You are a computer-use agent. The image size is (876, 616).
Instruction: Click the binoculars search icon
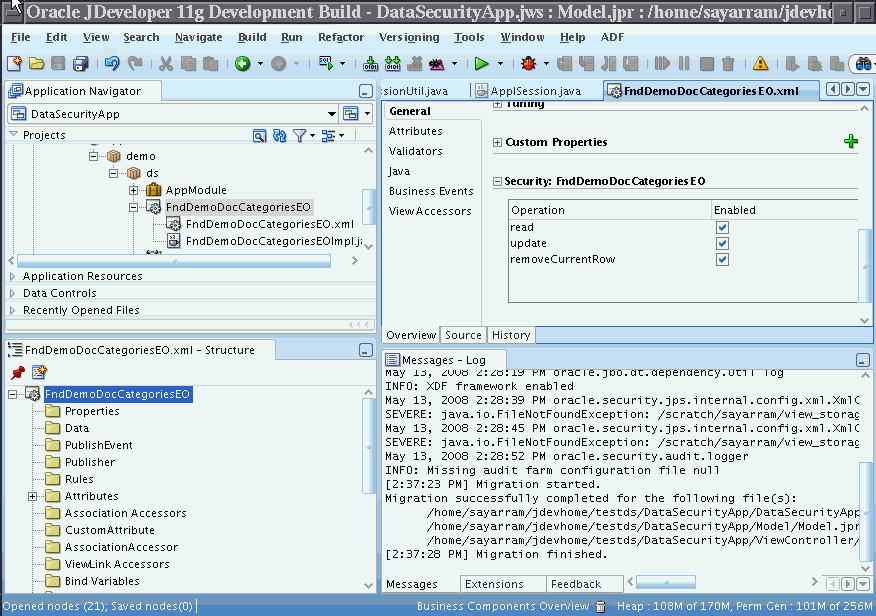click(863, 64)
